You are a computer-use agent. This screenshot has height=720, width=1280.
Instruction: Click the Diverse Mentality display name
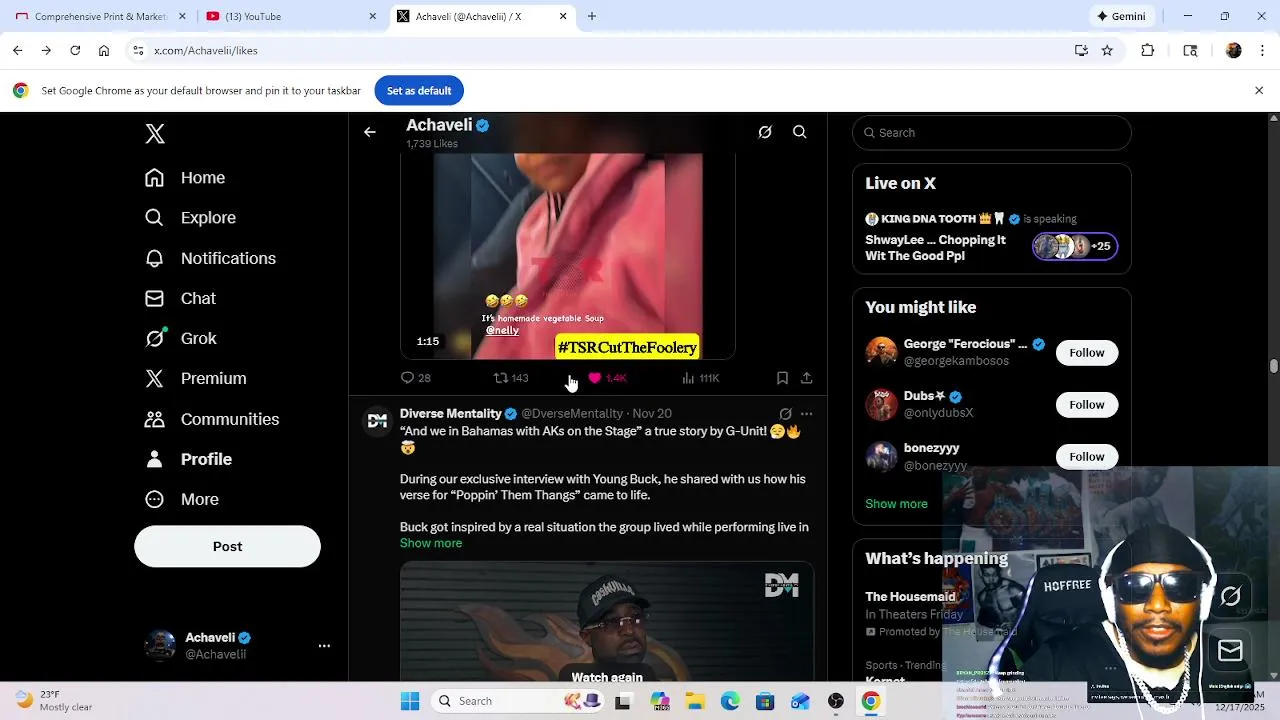(x=450, y=413)
